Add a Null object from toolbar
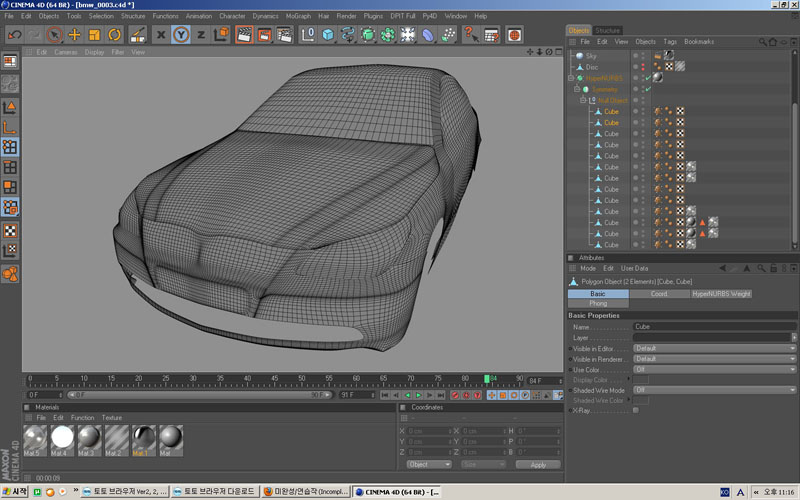 [x=308, y=35]
